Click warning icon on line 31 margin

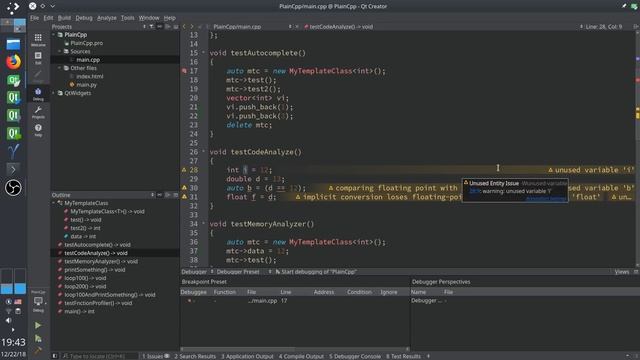point(184,197)
